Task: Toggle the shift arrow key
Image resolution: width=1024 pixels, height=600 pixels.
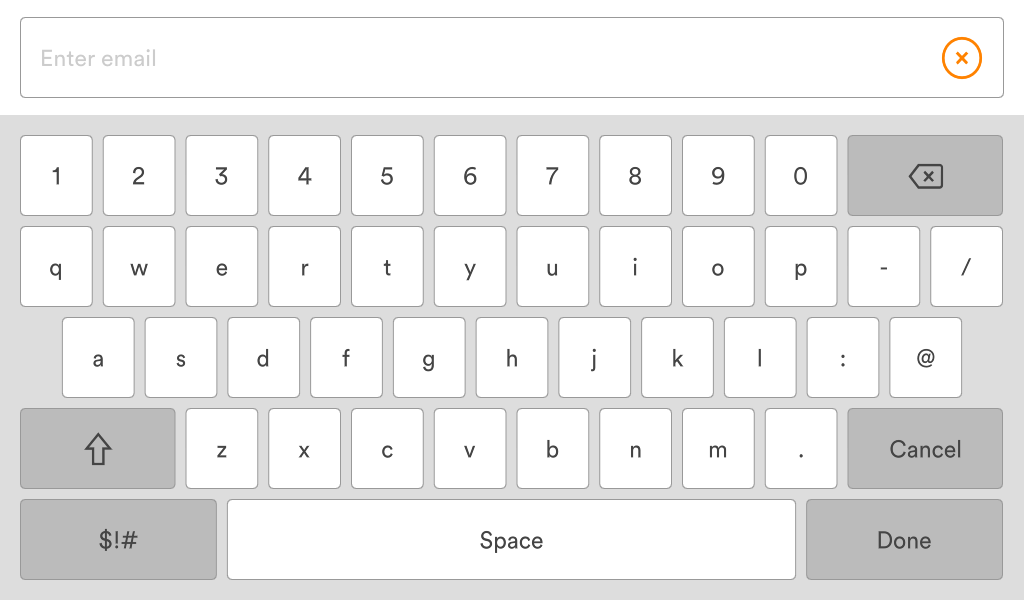Action: tap(97, 449)
